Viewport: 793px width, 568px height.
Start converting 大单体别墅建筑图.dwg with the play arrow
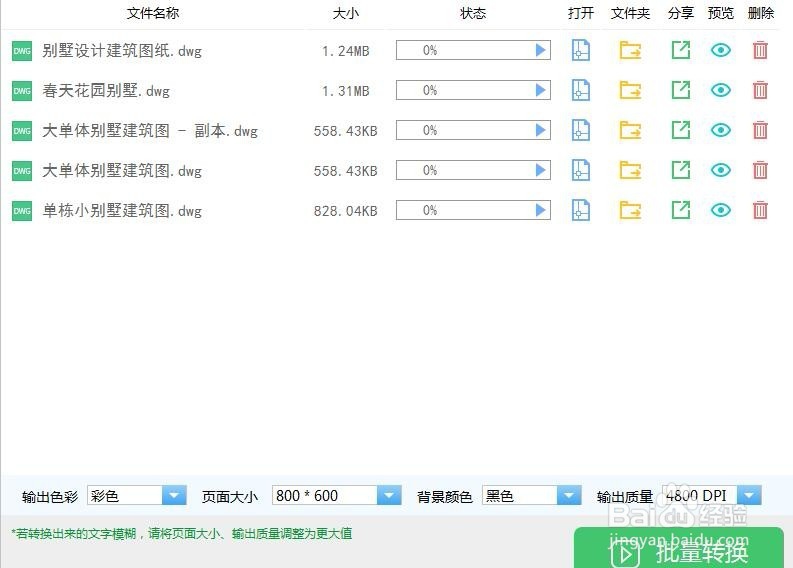[x=541, y=170]
